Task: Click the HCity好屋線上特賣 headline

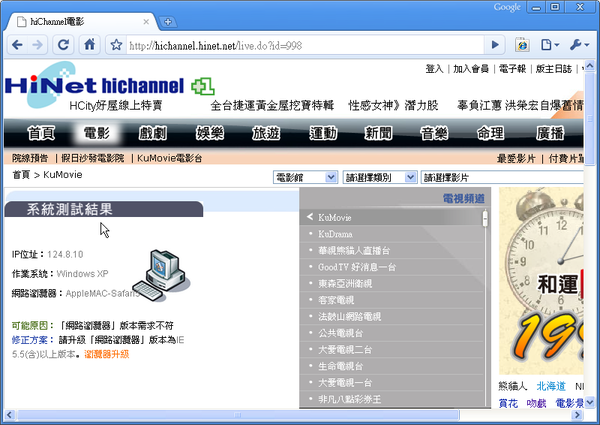Action: [x=116, y=106]
